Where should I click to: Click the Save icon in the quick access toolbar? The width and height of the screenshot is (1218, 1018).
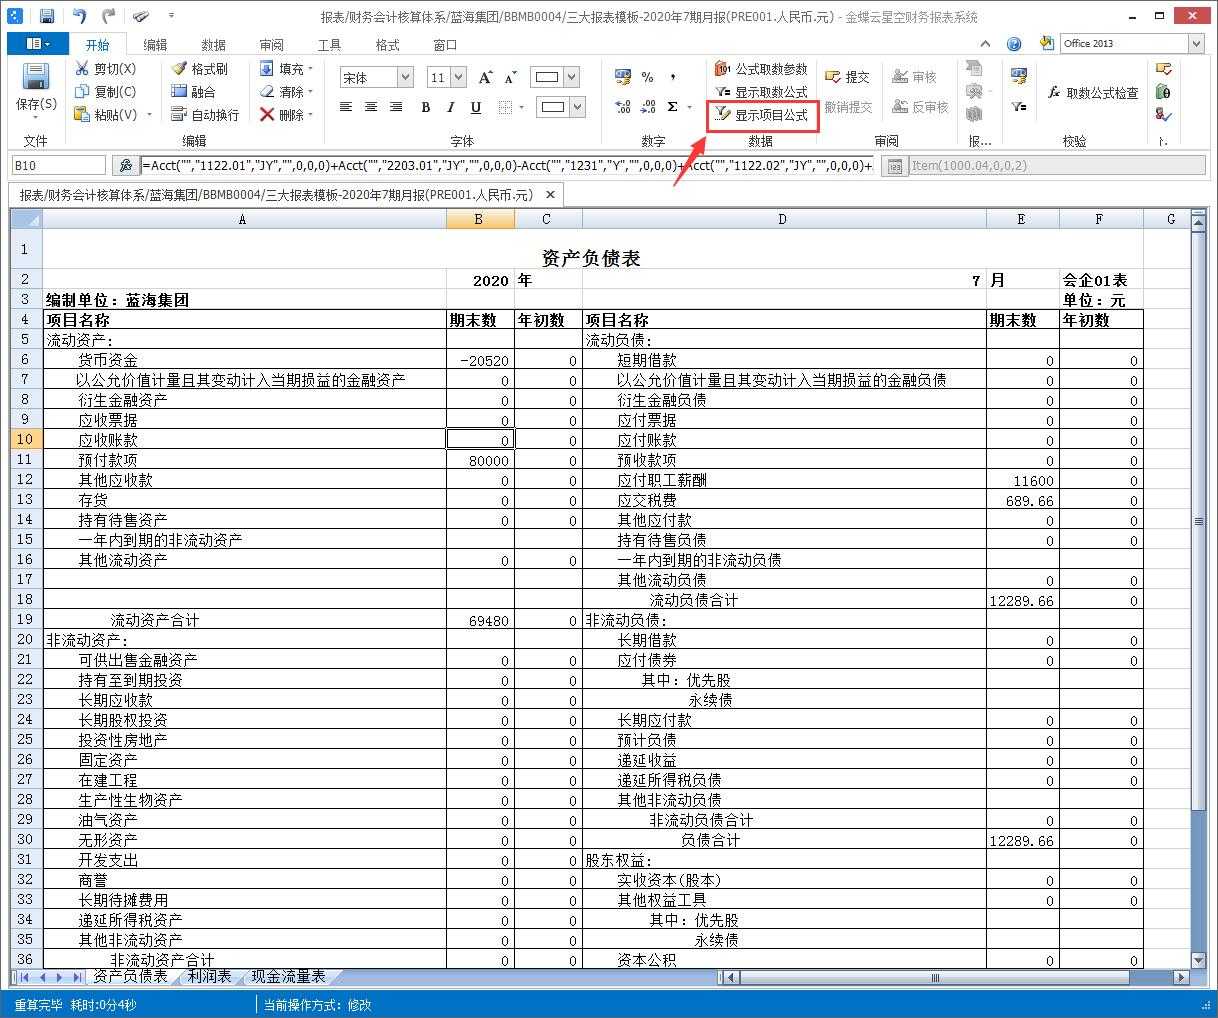point(46,16)
